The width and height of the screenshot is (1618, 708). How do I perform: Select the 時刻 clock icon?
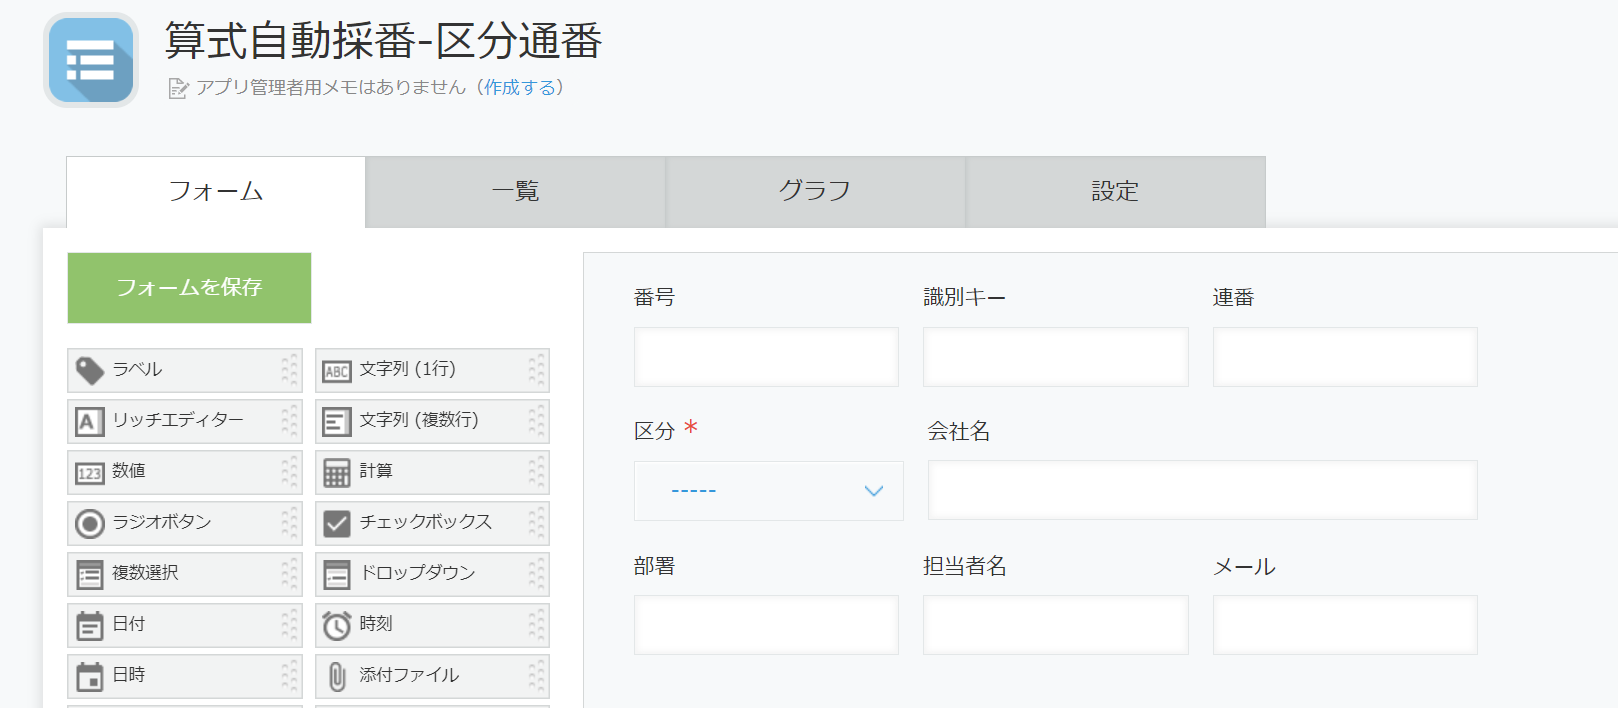coord(337,626)
